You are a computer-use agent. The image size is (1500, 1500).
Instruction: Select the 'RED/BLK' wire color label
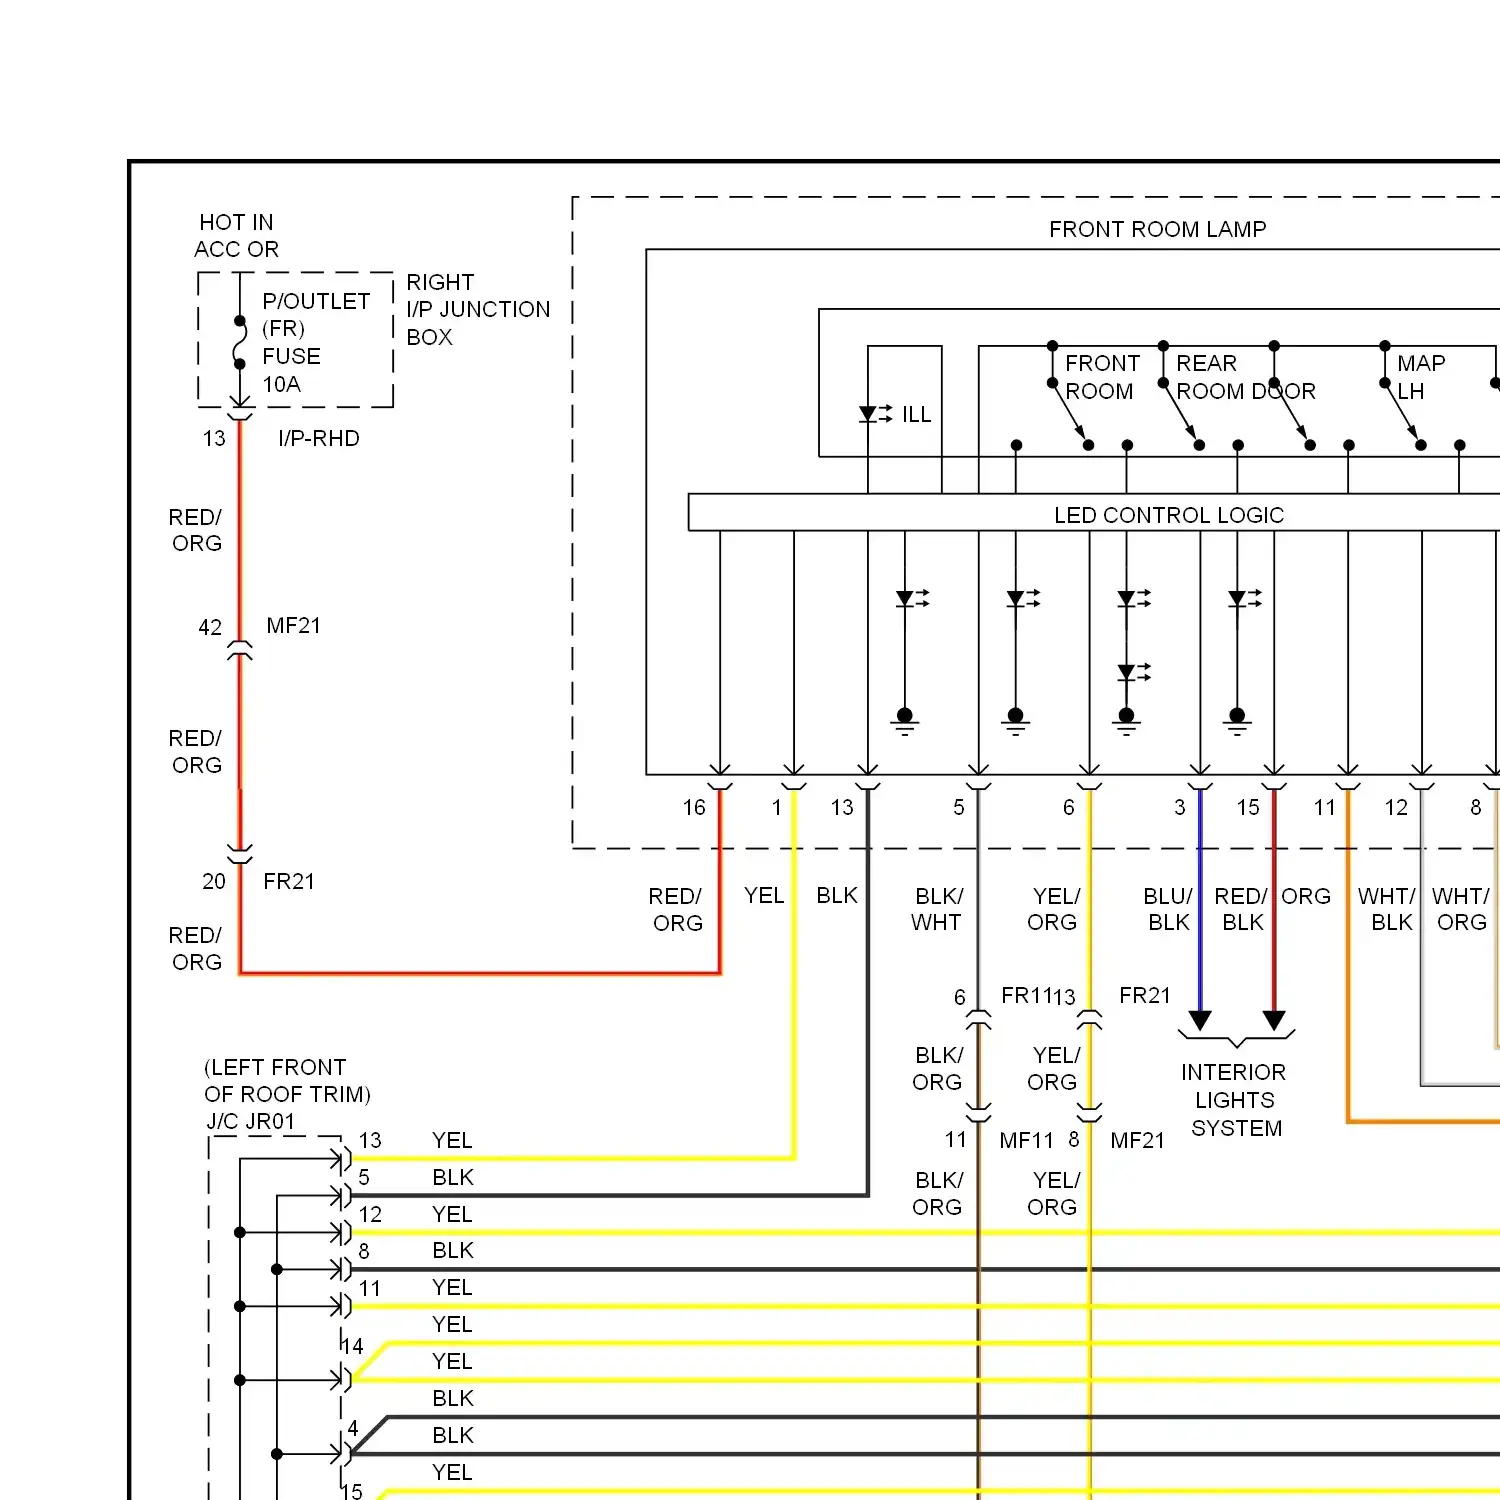1241,909
